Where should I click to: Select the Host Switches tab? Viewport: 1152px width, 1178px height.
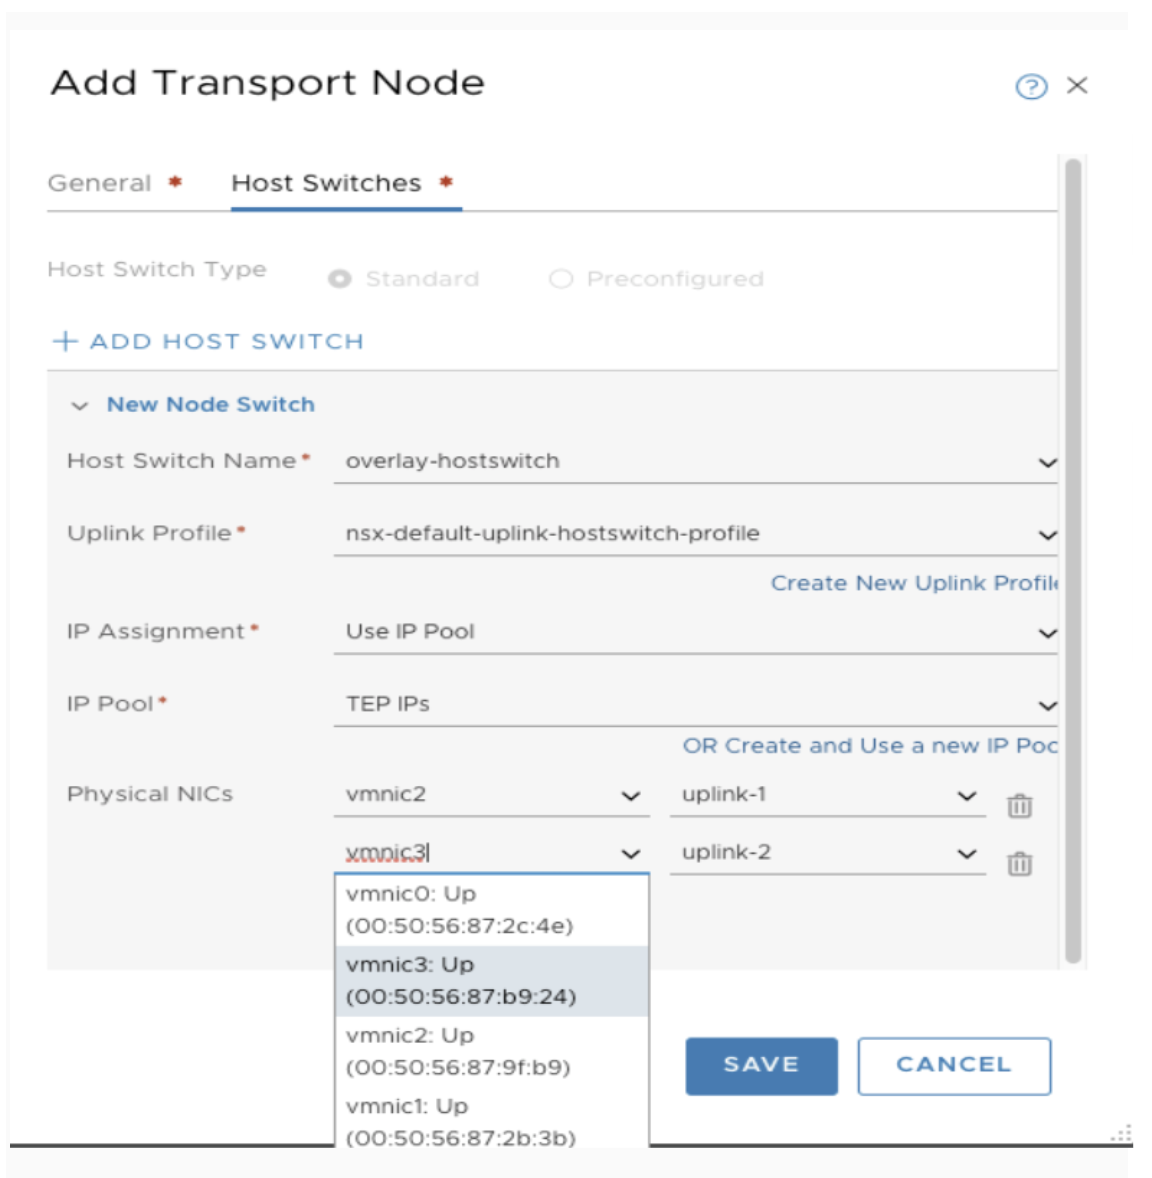click(326, 184)
